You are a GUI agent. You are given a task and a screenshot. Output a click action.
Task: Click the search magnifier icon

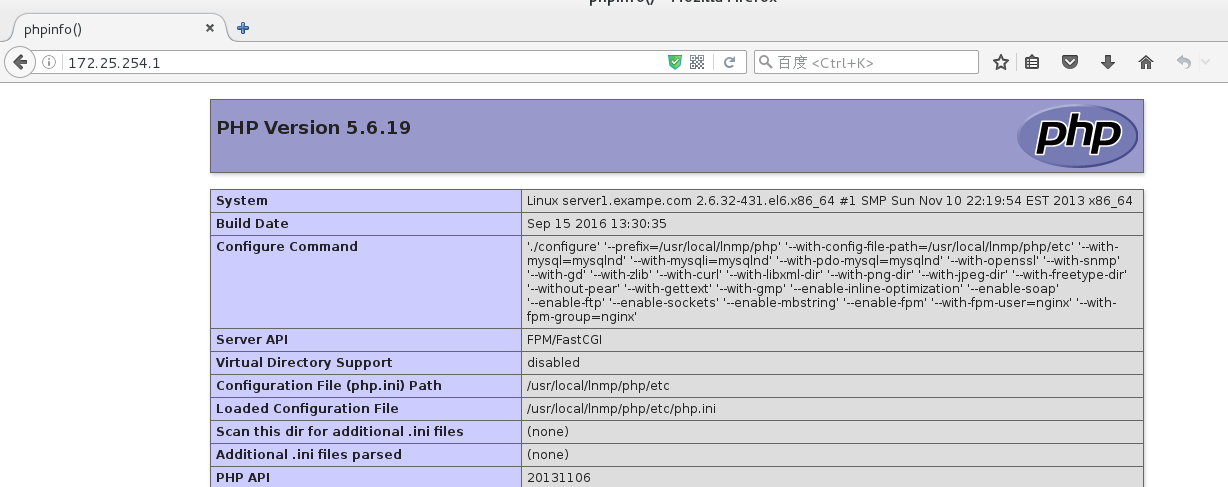766,62
